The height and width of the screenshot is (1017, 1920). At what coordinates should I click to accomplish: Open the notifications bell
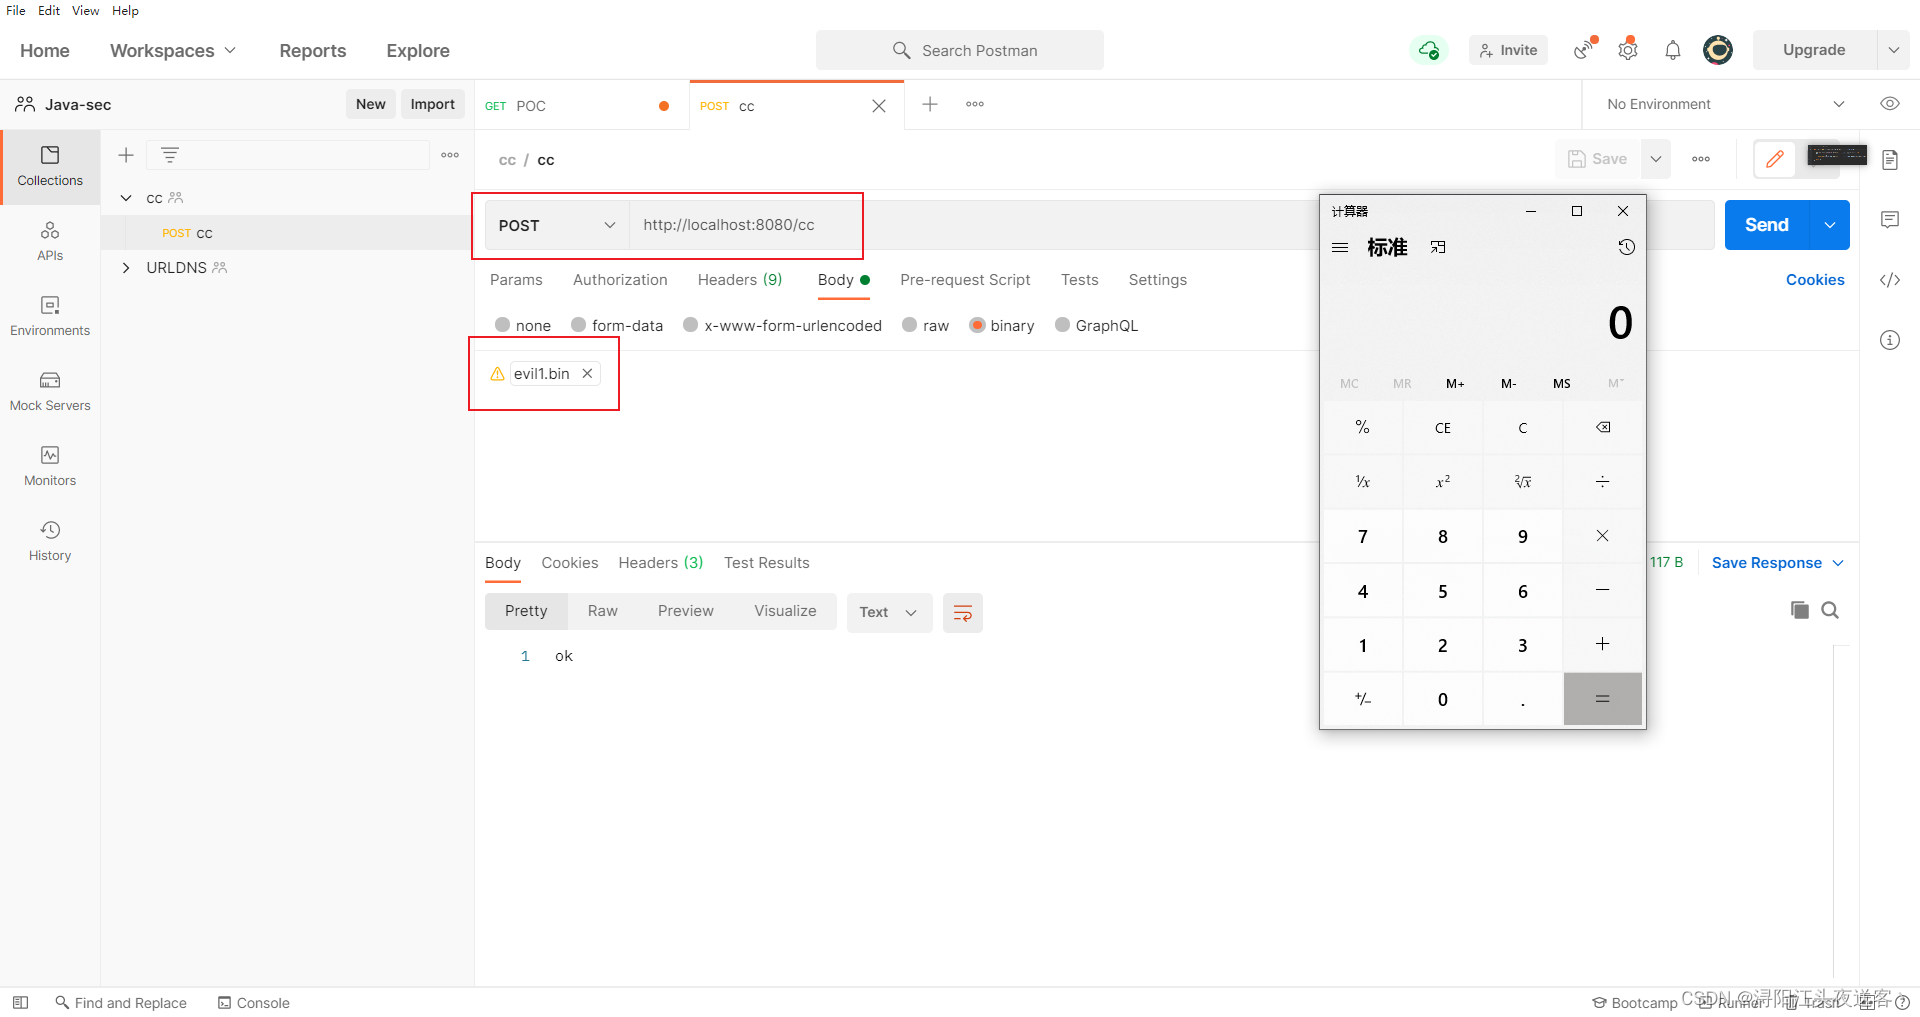pyautogui.click(x=1672, y=50)
